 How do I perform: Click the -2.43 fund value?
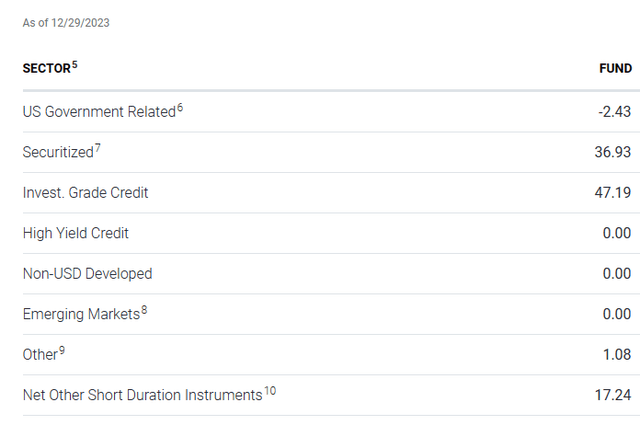click(x=615, y=112)
